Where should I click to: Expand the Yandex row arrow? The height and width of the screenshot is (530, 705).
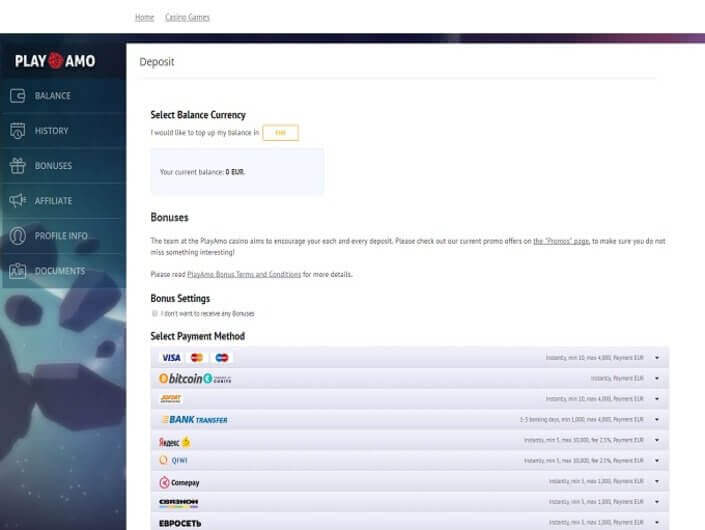click(x=657, y=440)
